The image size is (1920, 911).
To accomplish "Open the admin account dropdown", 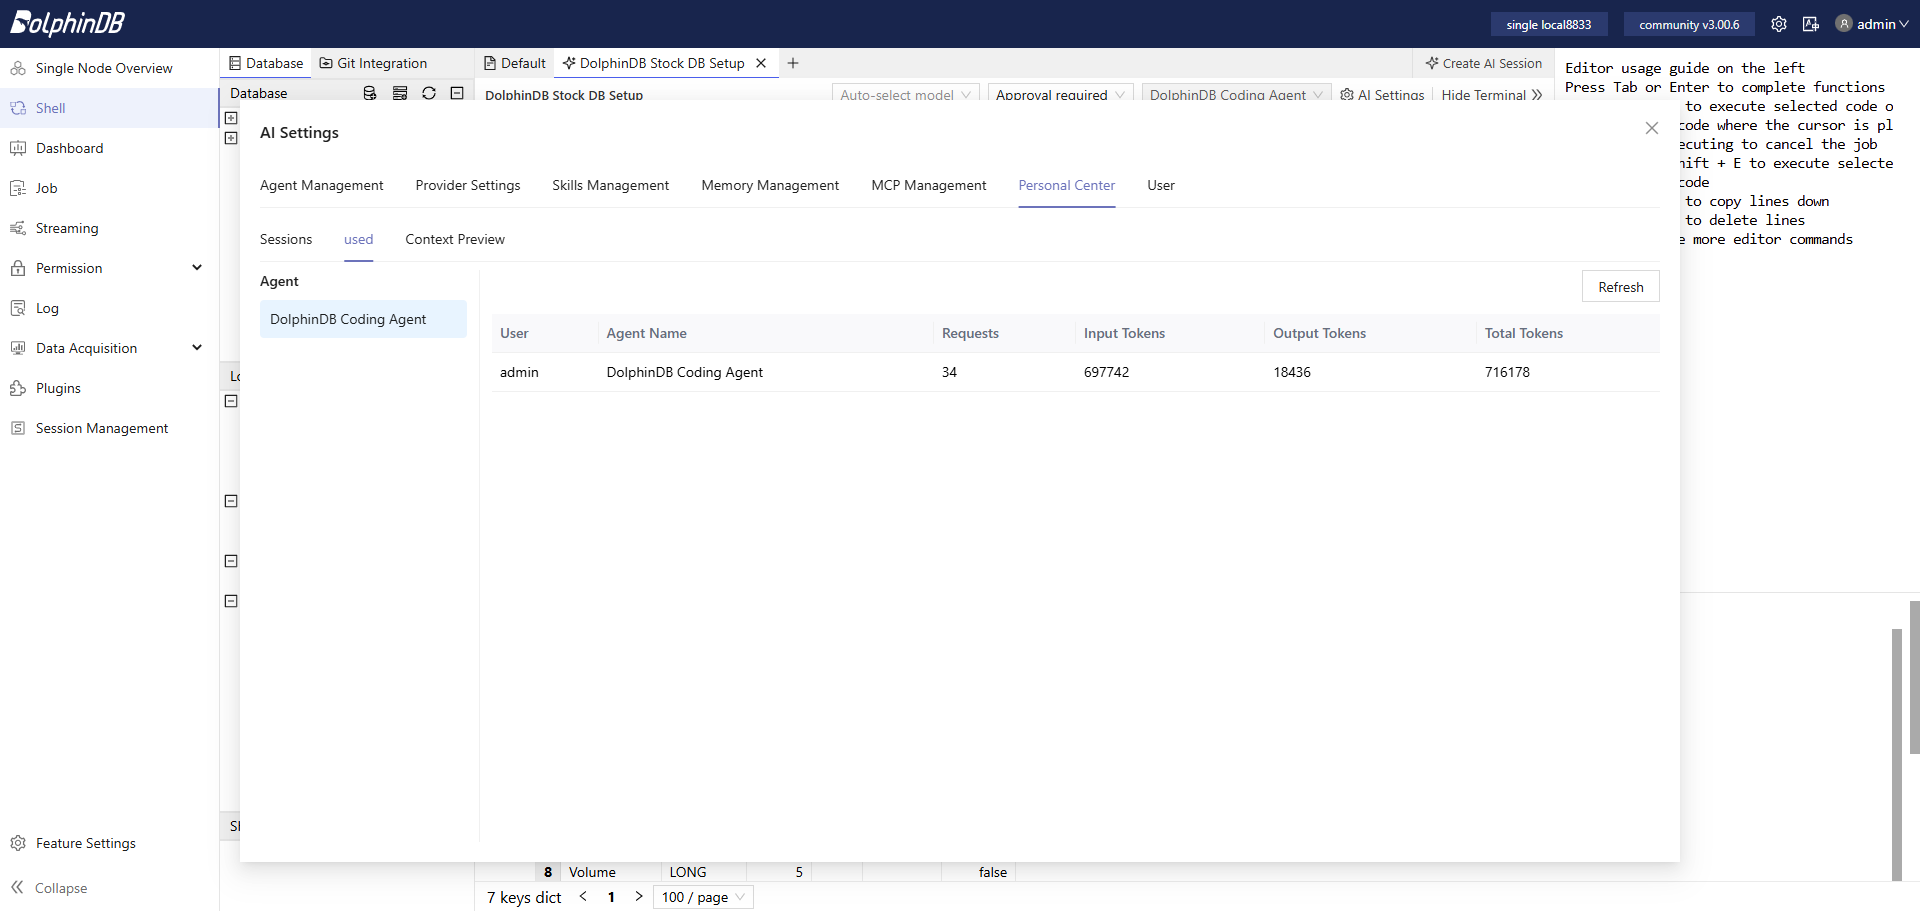I will [1873, 24].
